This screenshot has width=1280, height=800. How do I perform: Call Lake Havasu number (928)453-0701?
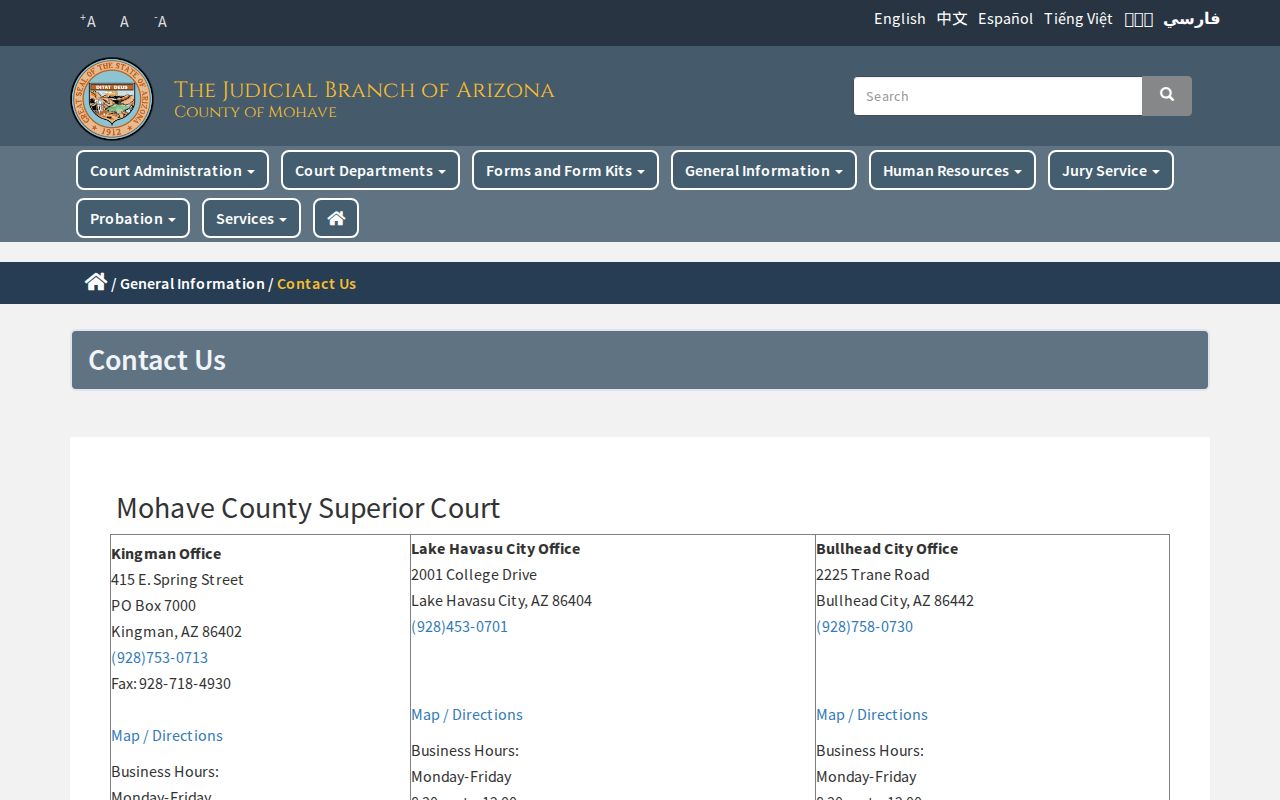pos(459,626)
